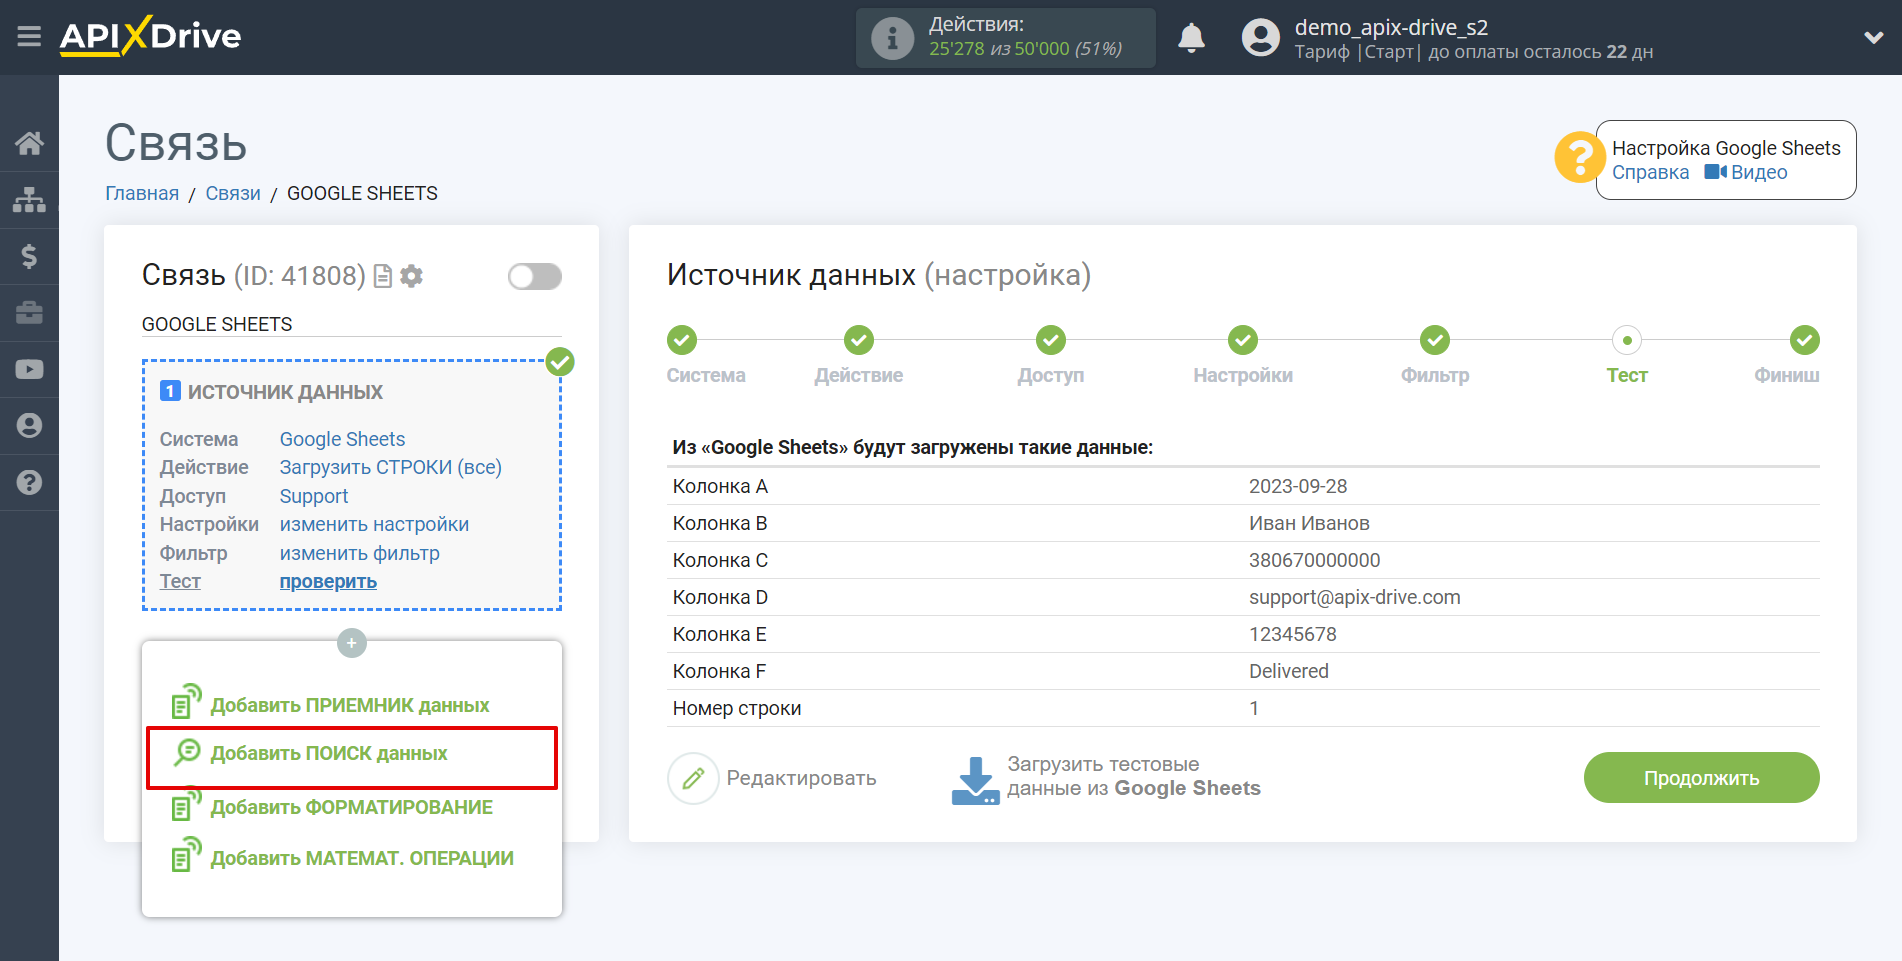Open help question sidebar icon
This screenshot has width=1902, height=961.
(x=29, y=482)
